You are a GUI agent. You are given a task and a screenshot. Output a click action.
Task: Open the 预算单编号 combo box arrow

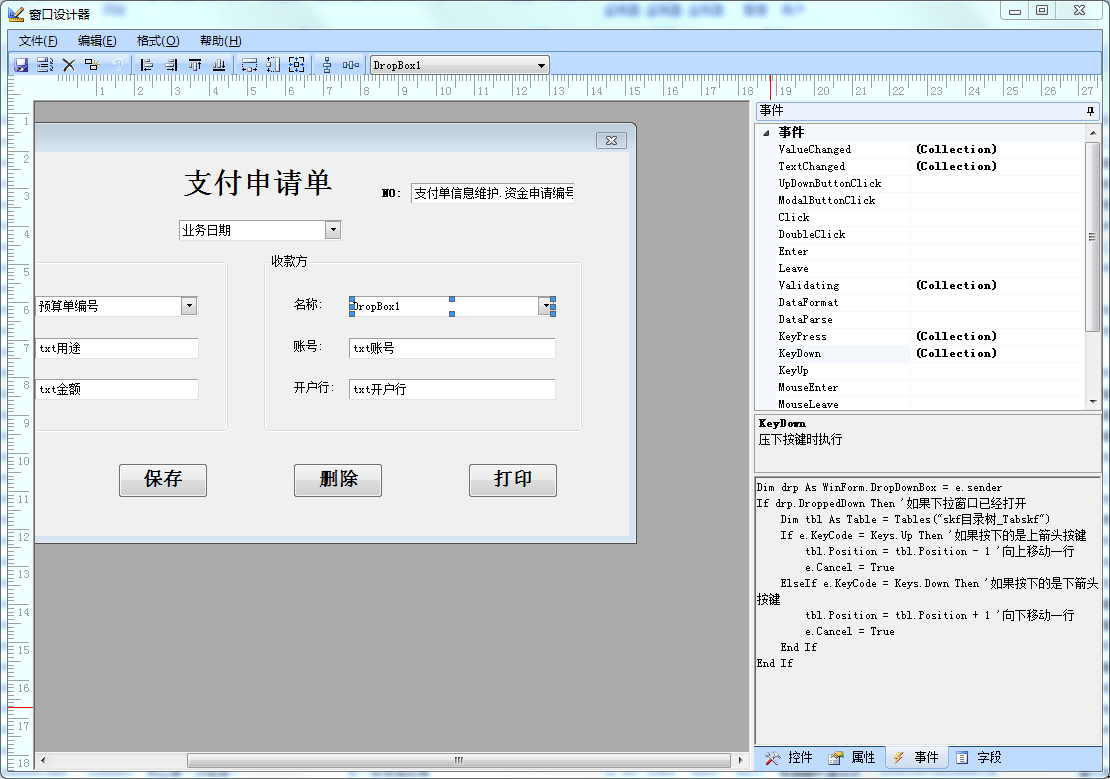189,306
